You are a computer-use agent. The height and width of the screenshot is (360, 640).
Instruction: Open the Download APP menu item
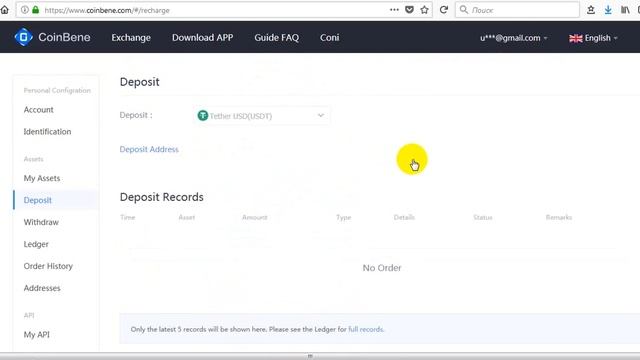click(x=202, y=38)
